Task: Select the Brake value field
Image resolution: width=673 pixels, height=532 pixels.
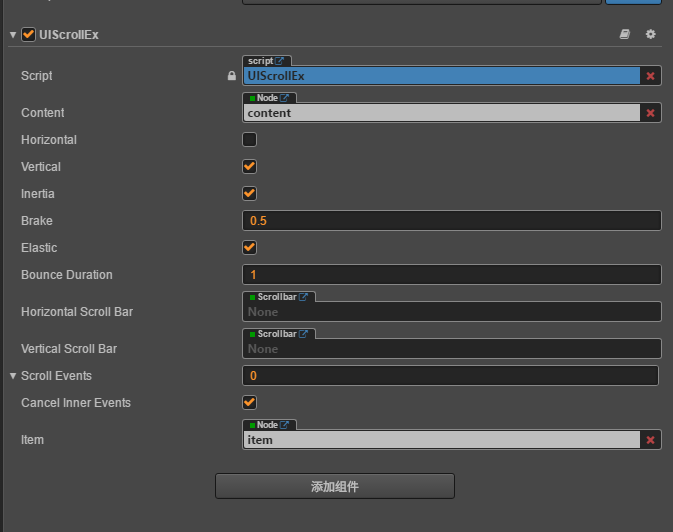Action: (452, 221)
